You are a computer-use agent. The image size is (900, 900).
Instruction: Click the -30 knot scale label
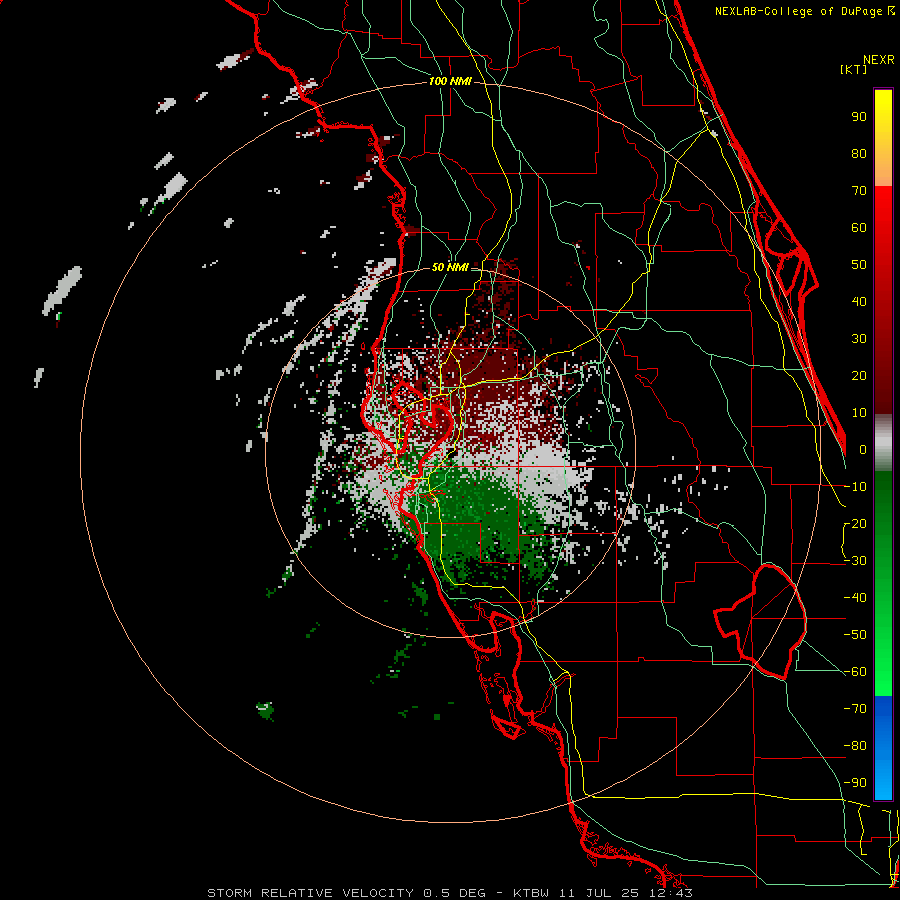click(855, 561)
